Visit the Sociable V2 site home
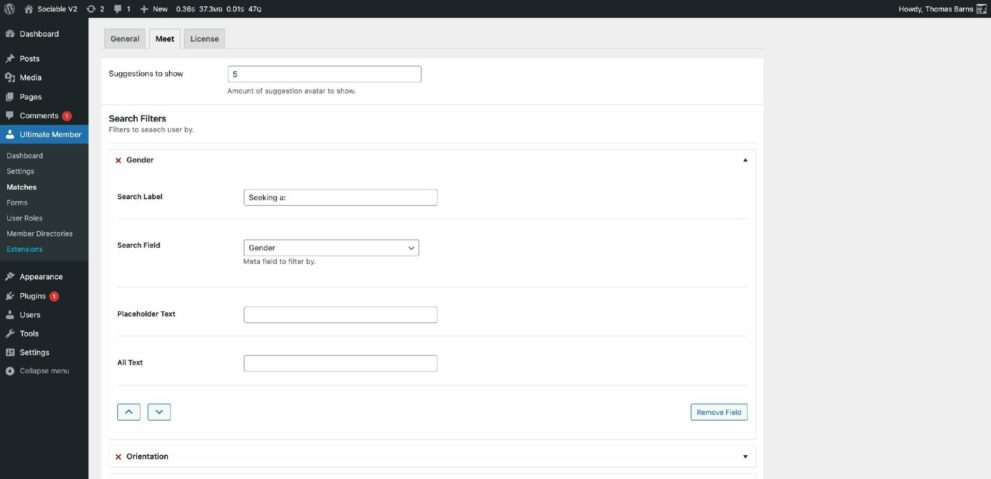This screenshot has height=479, width=991. pyautogui.click(x=51, y=9)
